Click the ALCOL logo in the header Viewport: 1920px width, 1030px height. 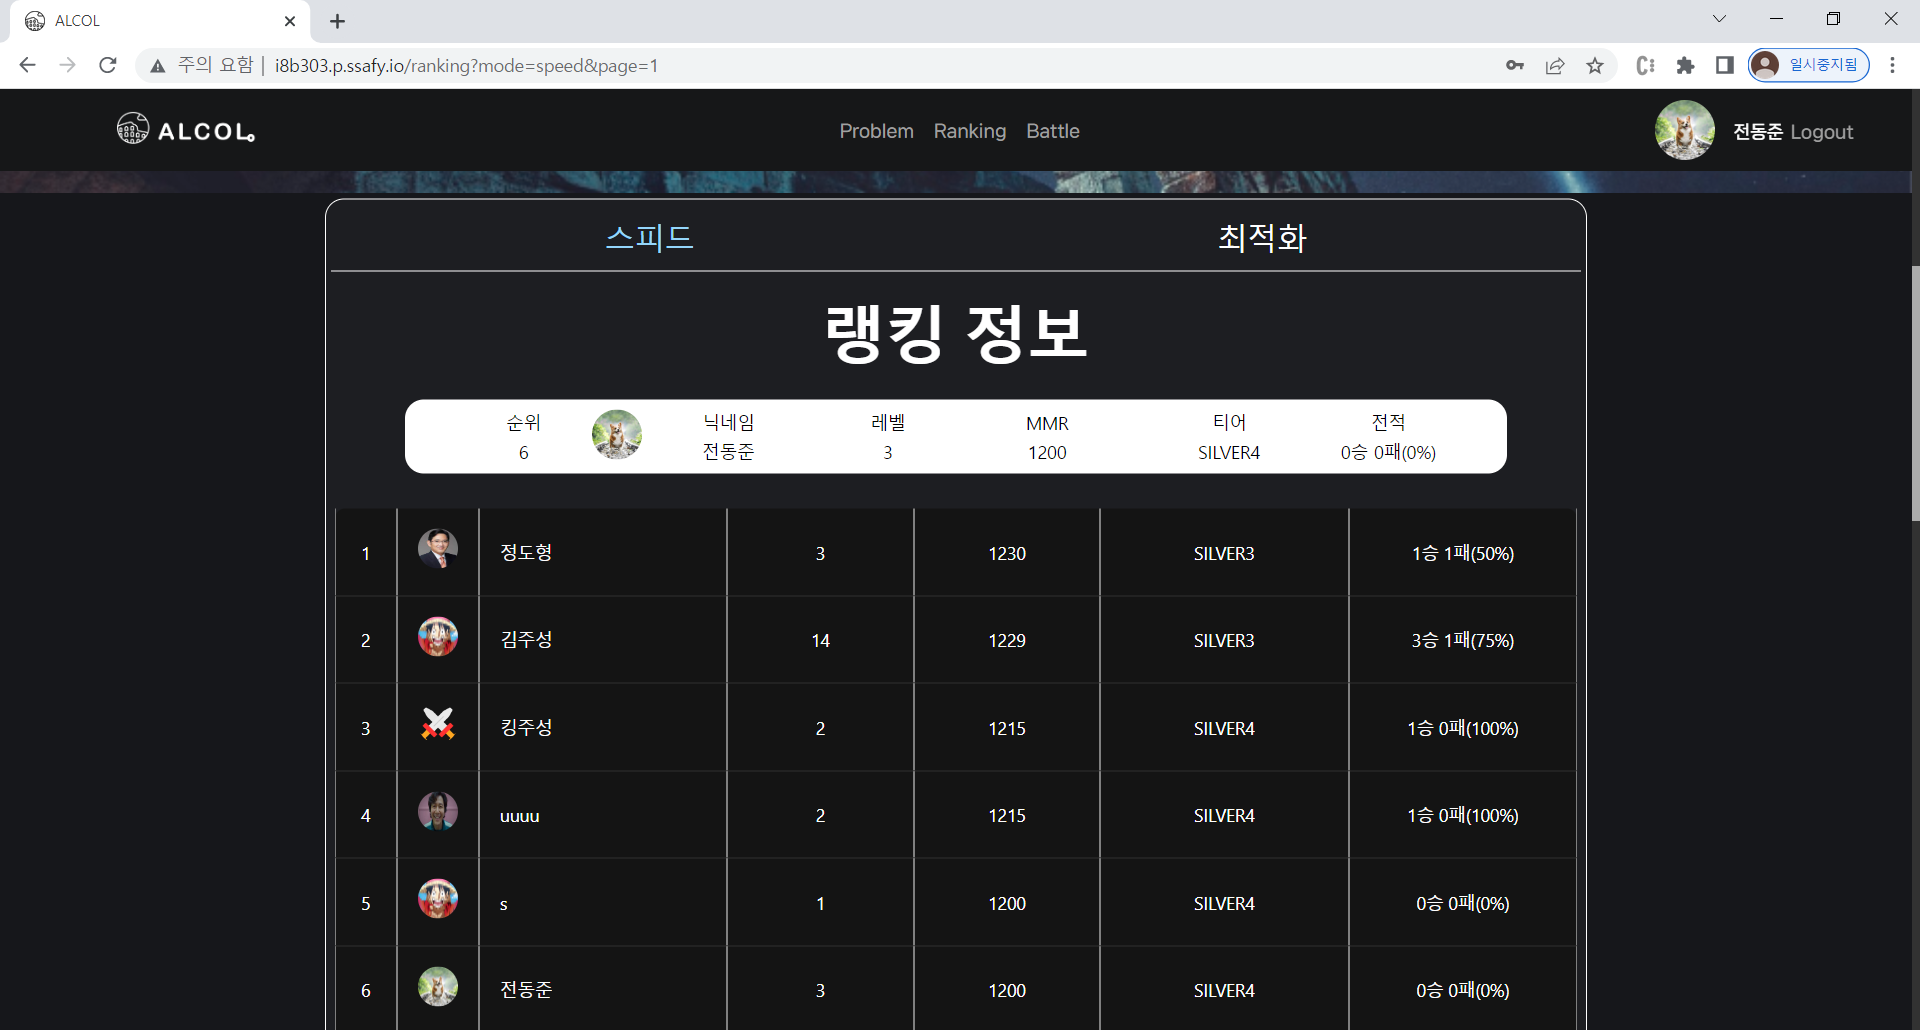pos(186,130)
